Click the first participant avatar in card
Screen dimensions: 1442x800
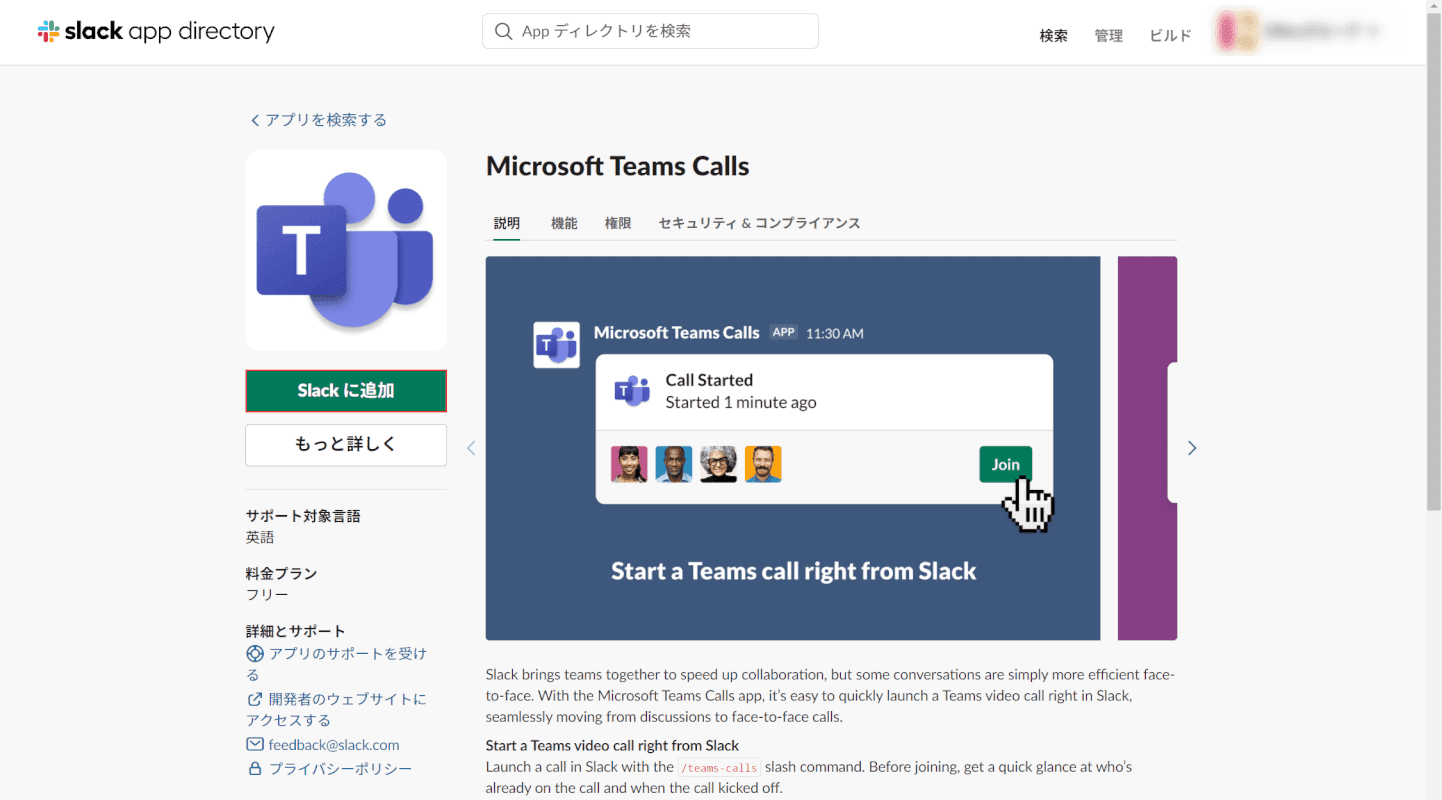tap(629, 464)
